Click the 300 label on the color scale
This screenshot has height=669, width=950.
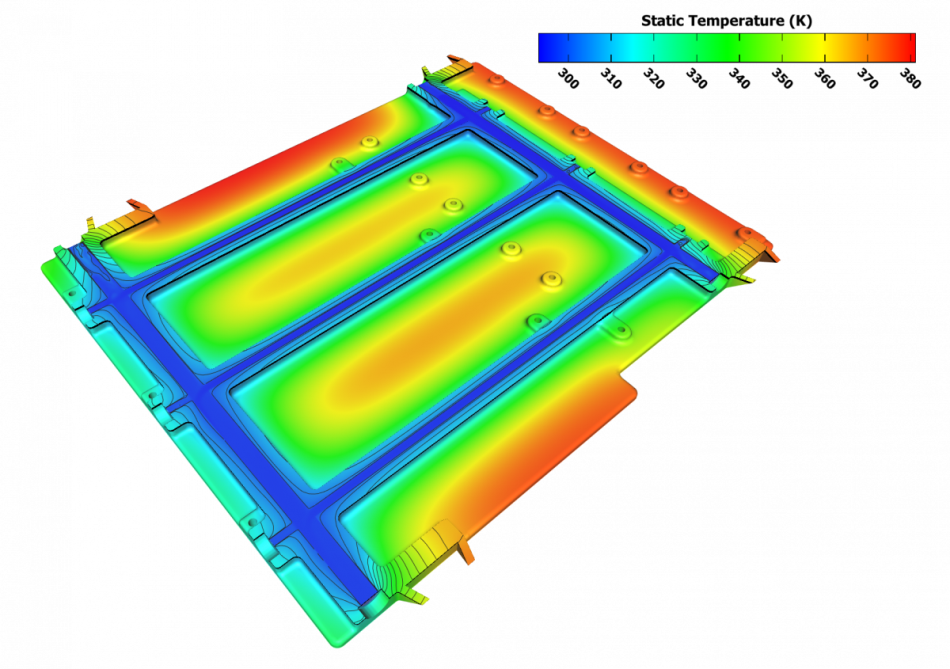pos(568,79)
